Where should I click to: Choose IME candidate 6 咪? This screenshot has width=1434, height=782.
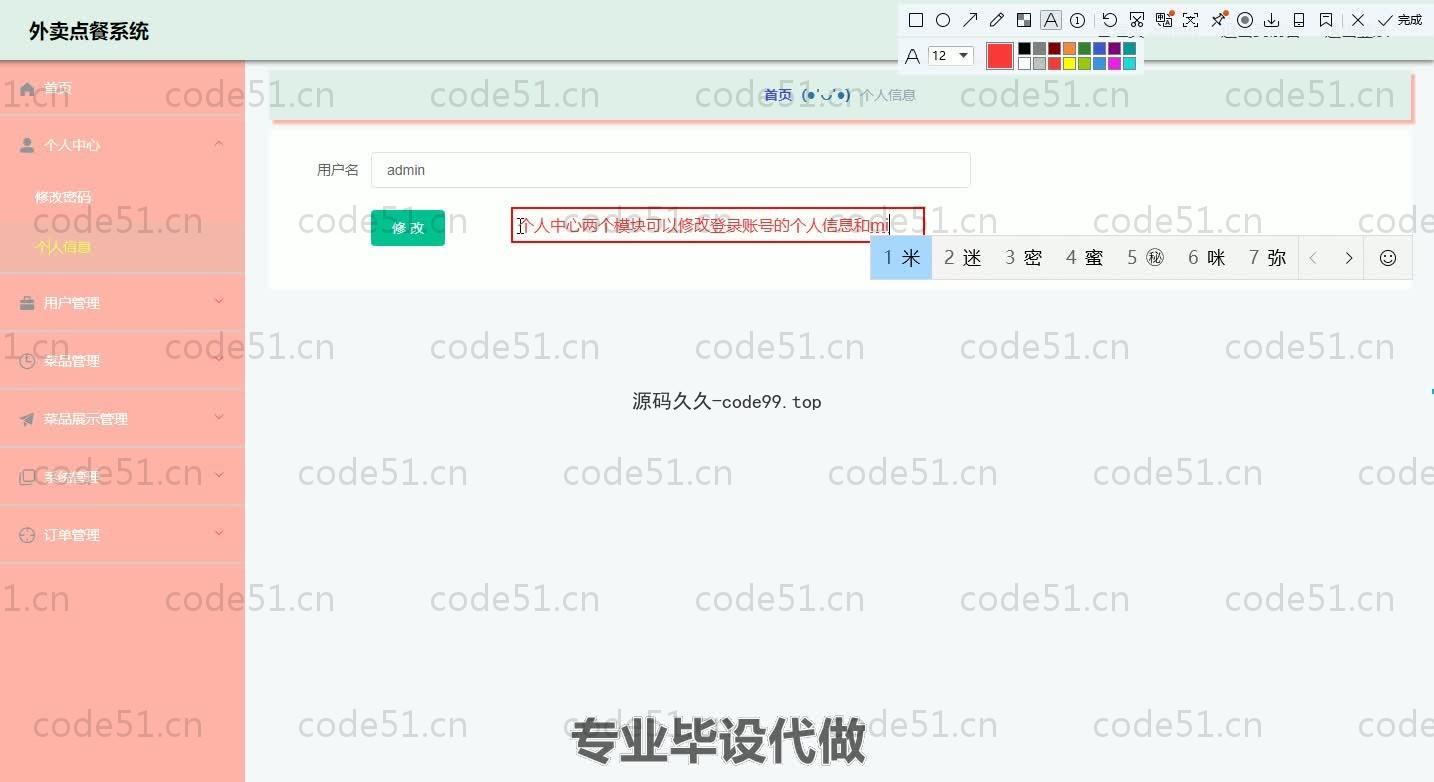tap(1206, 258)
